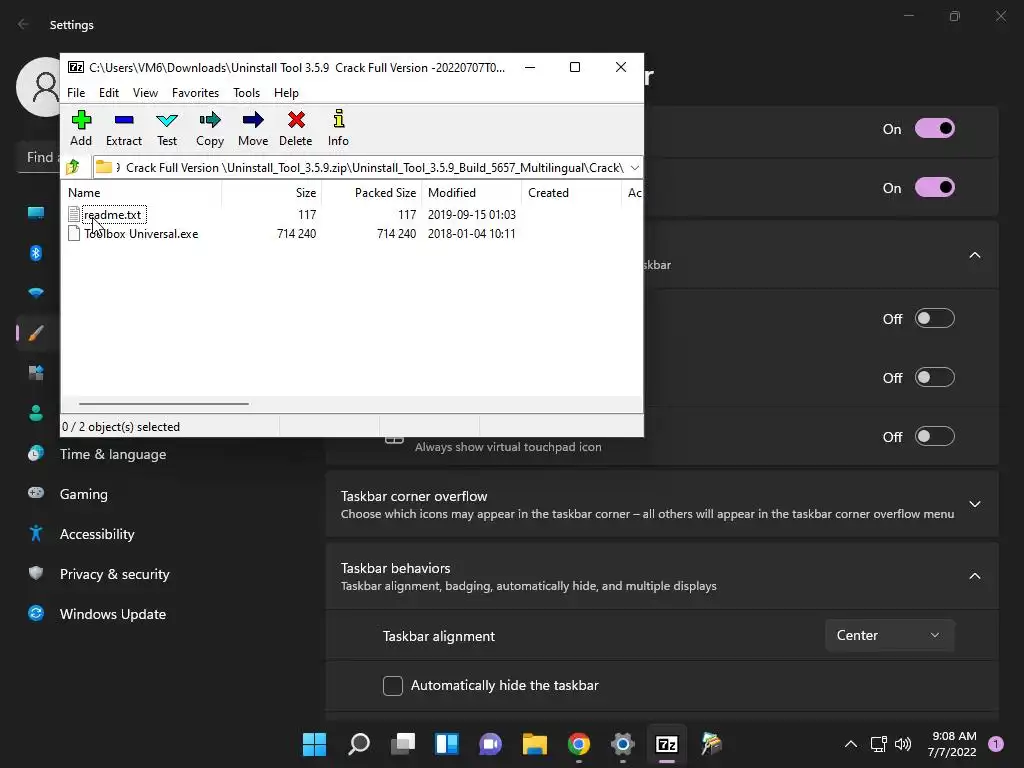Click the Move toolbar icon
Viewport: 1024px width, 768px height.
pos(253,128)
